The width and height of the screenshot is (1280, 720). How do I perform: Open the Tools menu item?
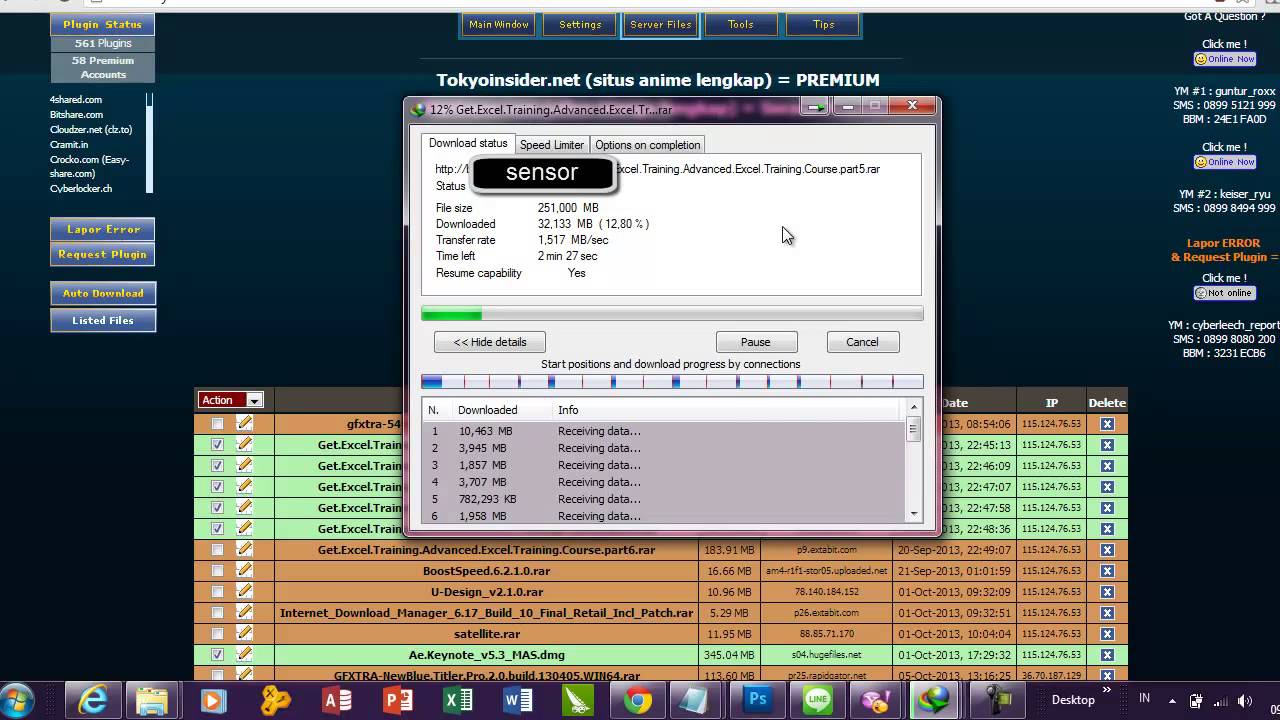741,25
